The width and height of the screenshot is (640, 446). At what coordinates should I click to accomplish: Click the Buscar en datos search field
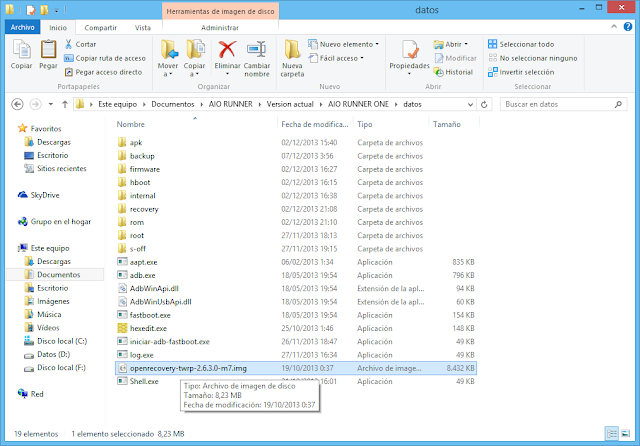point(563,104)
